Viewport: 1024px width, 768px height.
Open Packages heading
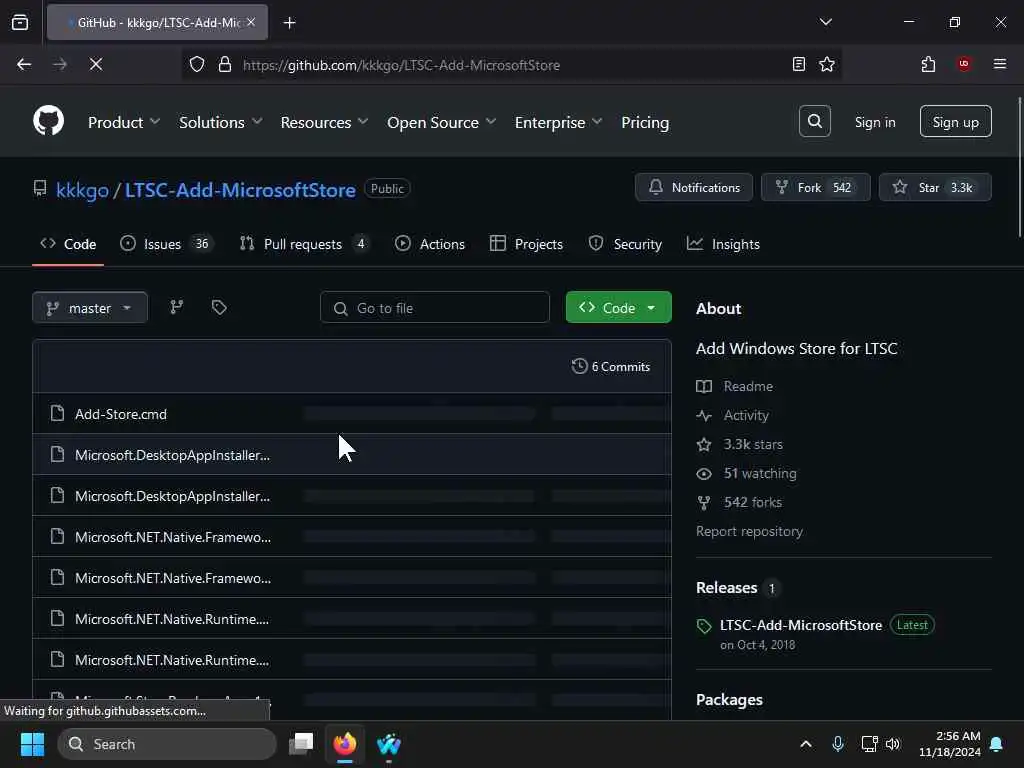coord(729,699)
